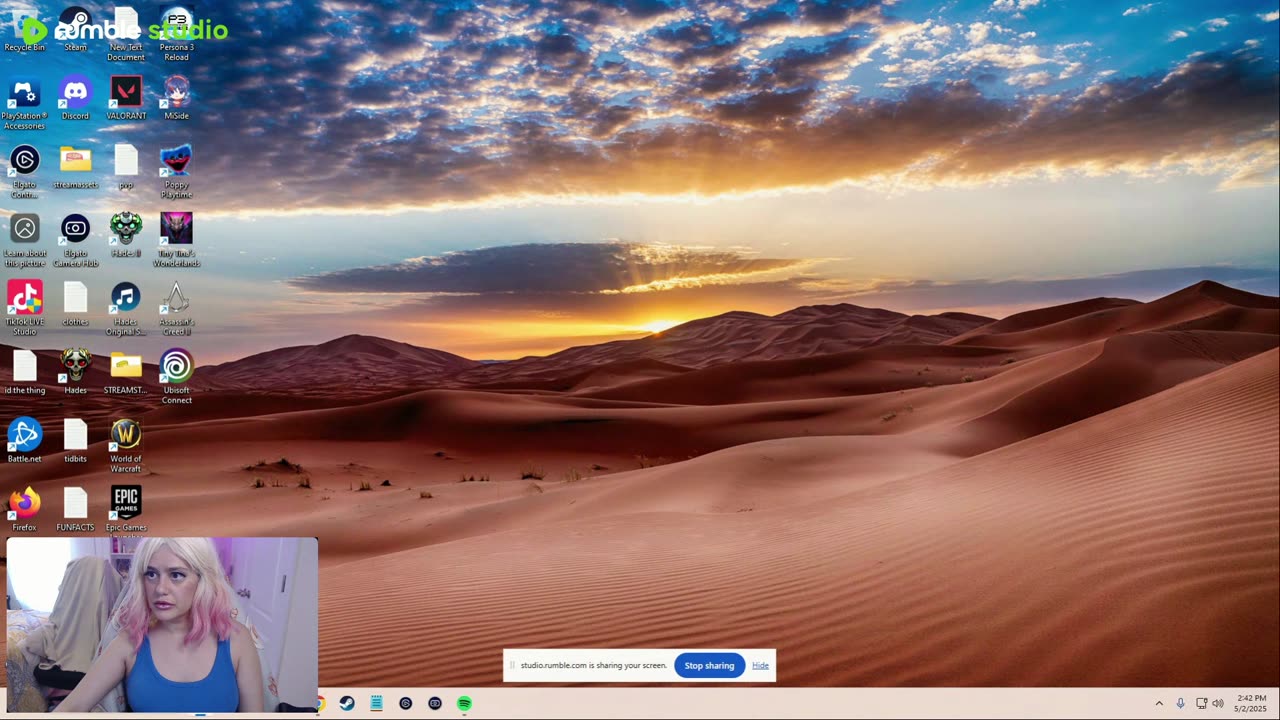
Task: Select the MiSide game shortcut
Action: coord(176,98)
